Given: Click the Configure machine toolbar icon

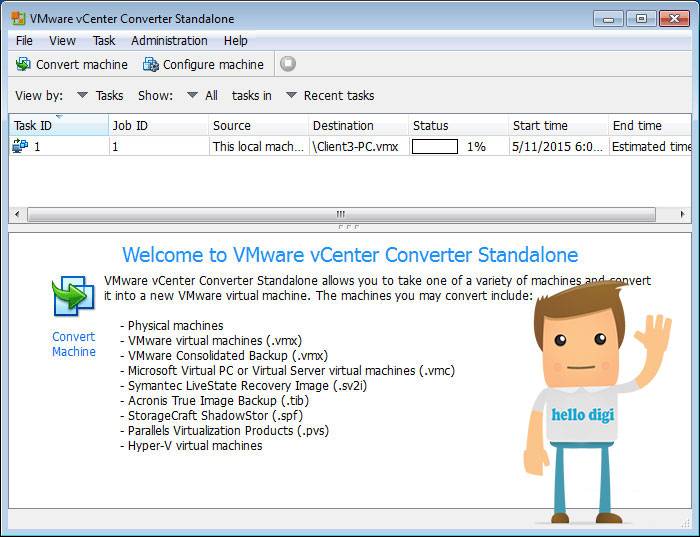Looking at the screenshot, I should click(x=150, y=64).
